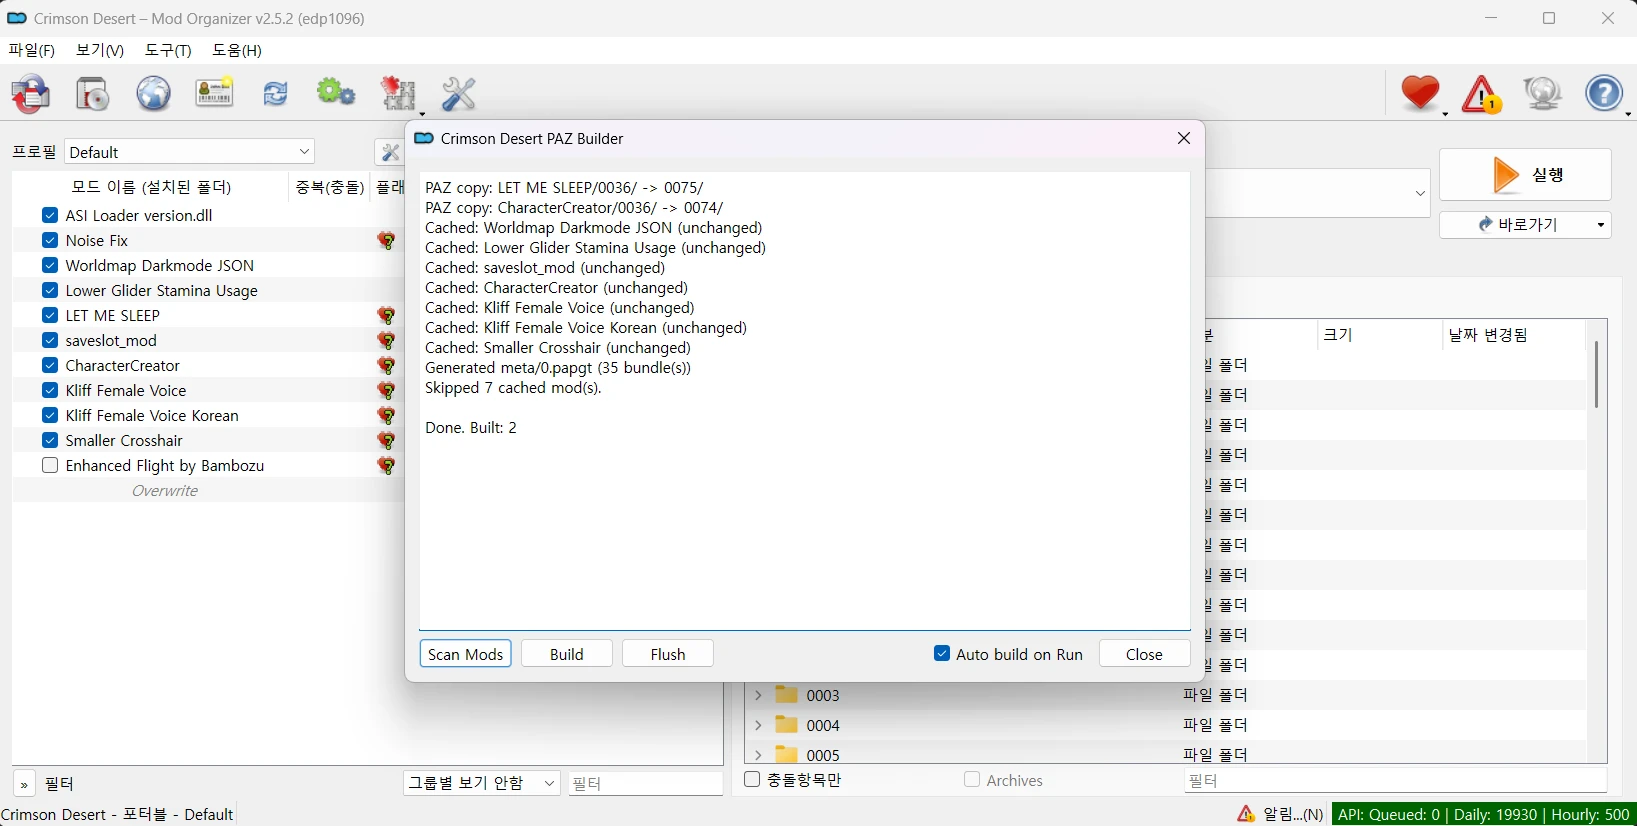Open the blue Help question-mark icon

pos(1605,94)
